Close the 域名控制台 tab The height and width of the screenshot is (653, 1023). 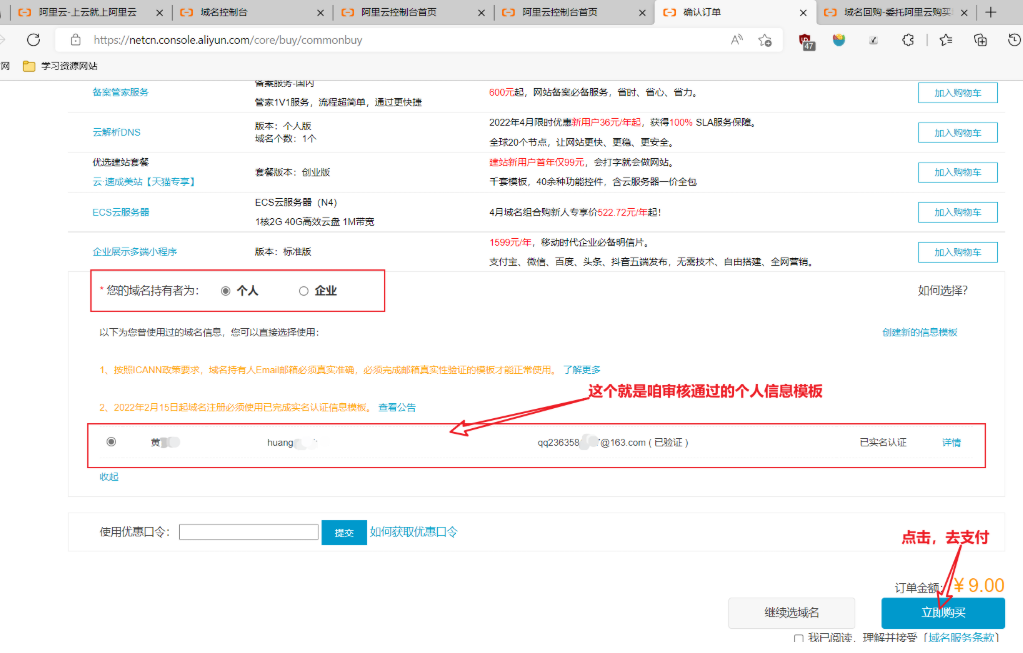pyautogui.click(x=320, y=12)
